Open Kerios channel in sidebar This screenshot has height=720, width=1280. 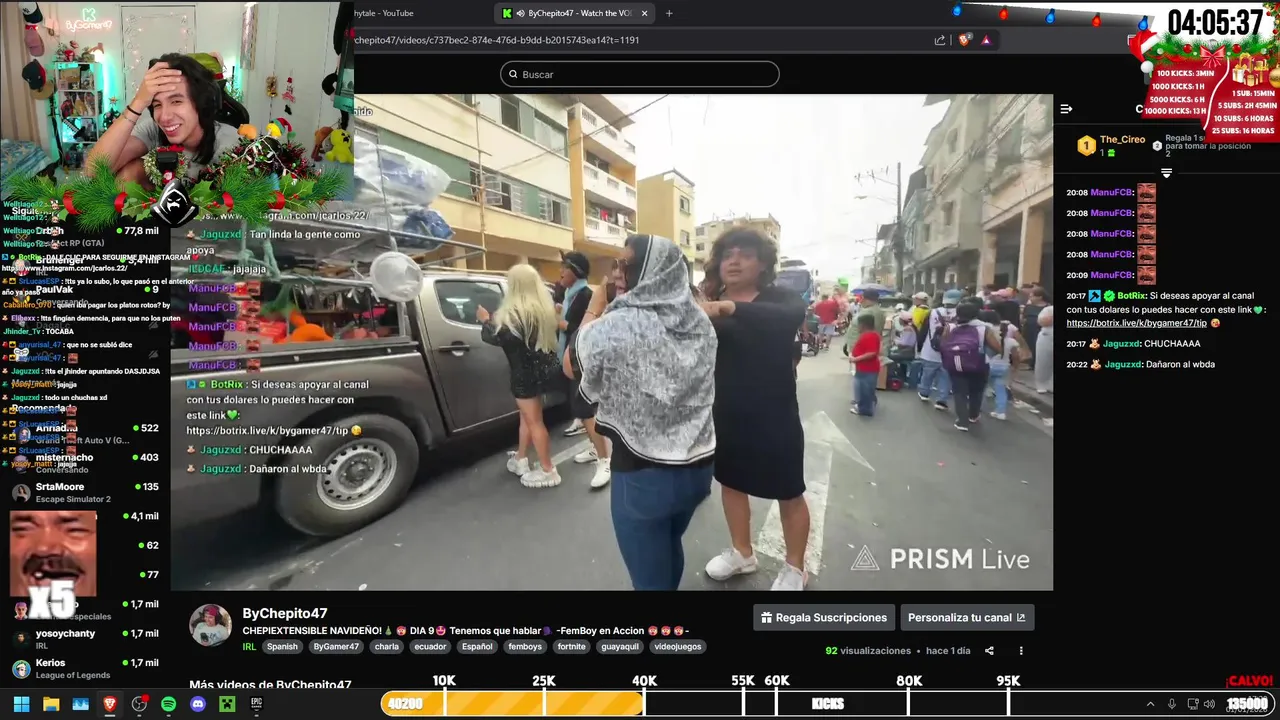(x=85, y=668)
